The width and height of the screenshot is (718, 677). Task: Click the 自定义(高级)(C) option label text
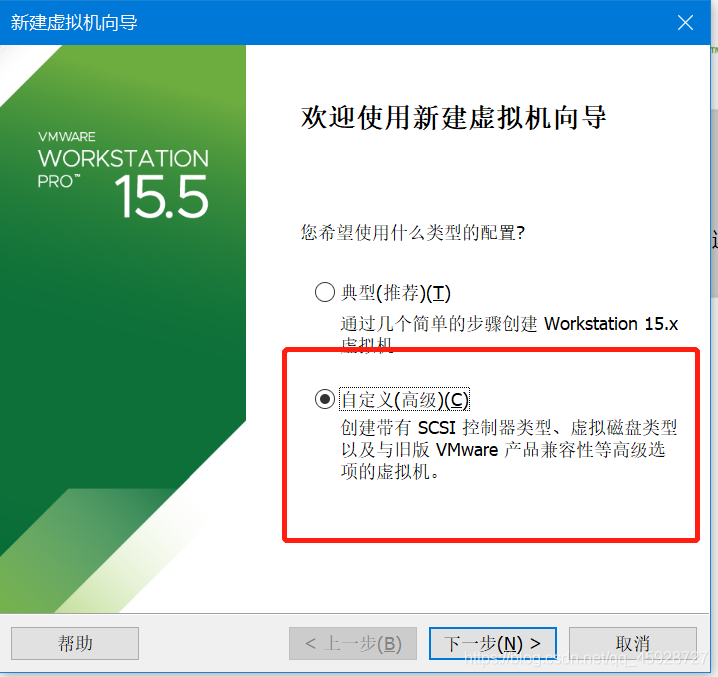(x=405, y=399)
